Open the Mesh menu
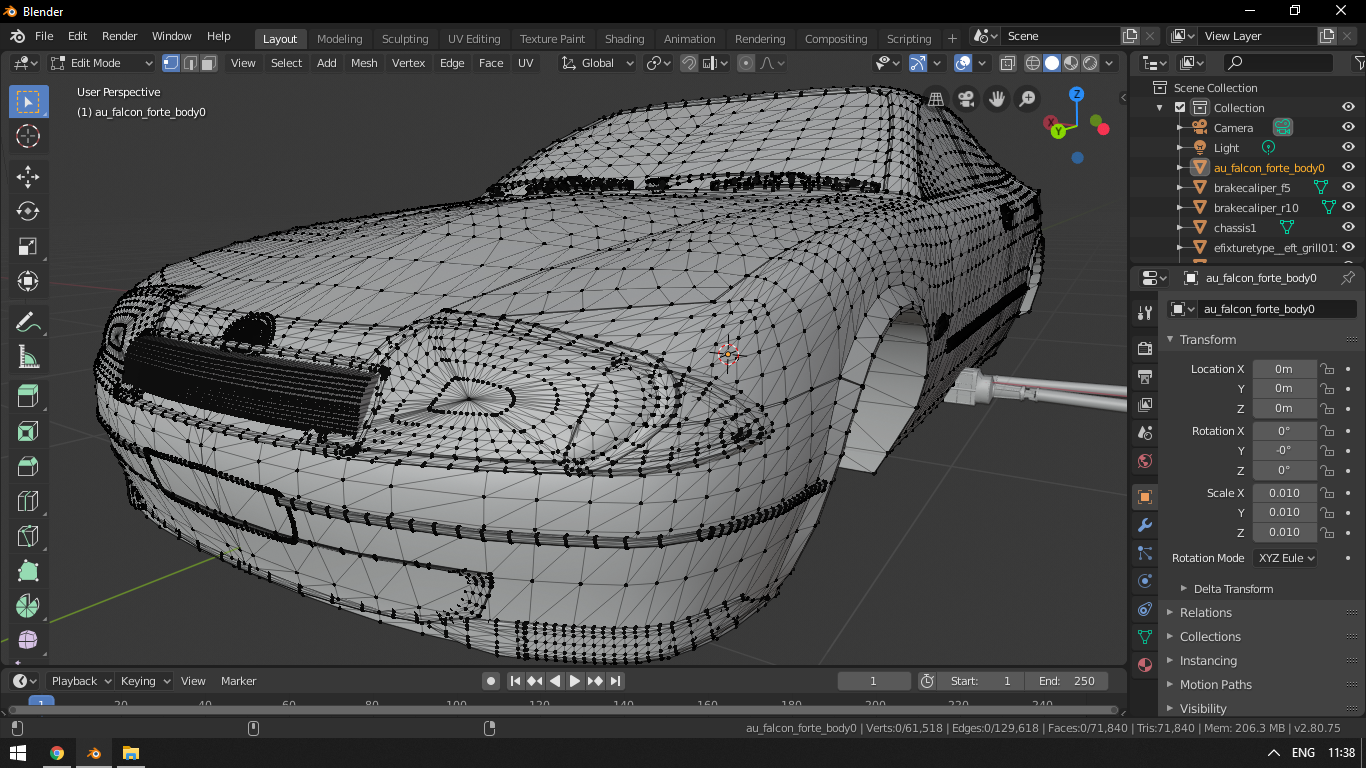Viewport: 1366px width, 768px height. (x=364, y=63)
